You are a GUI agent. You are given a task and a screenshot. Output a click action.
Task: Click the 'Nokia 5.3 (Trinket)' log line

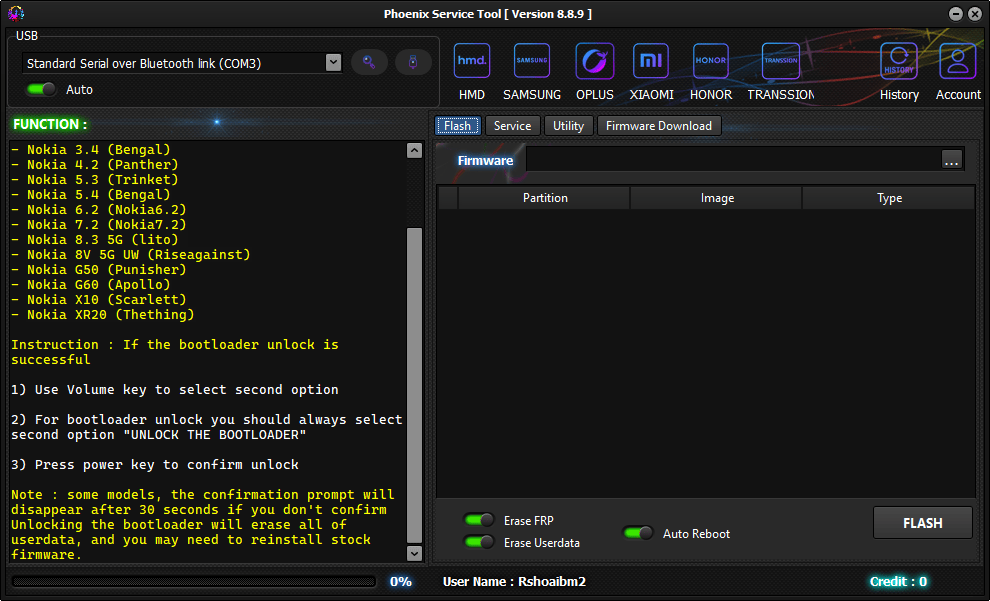[95, 180]
